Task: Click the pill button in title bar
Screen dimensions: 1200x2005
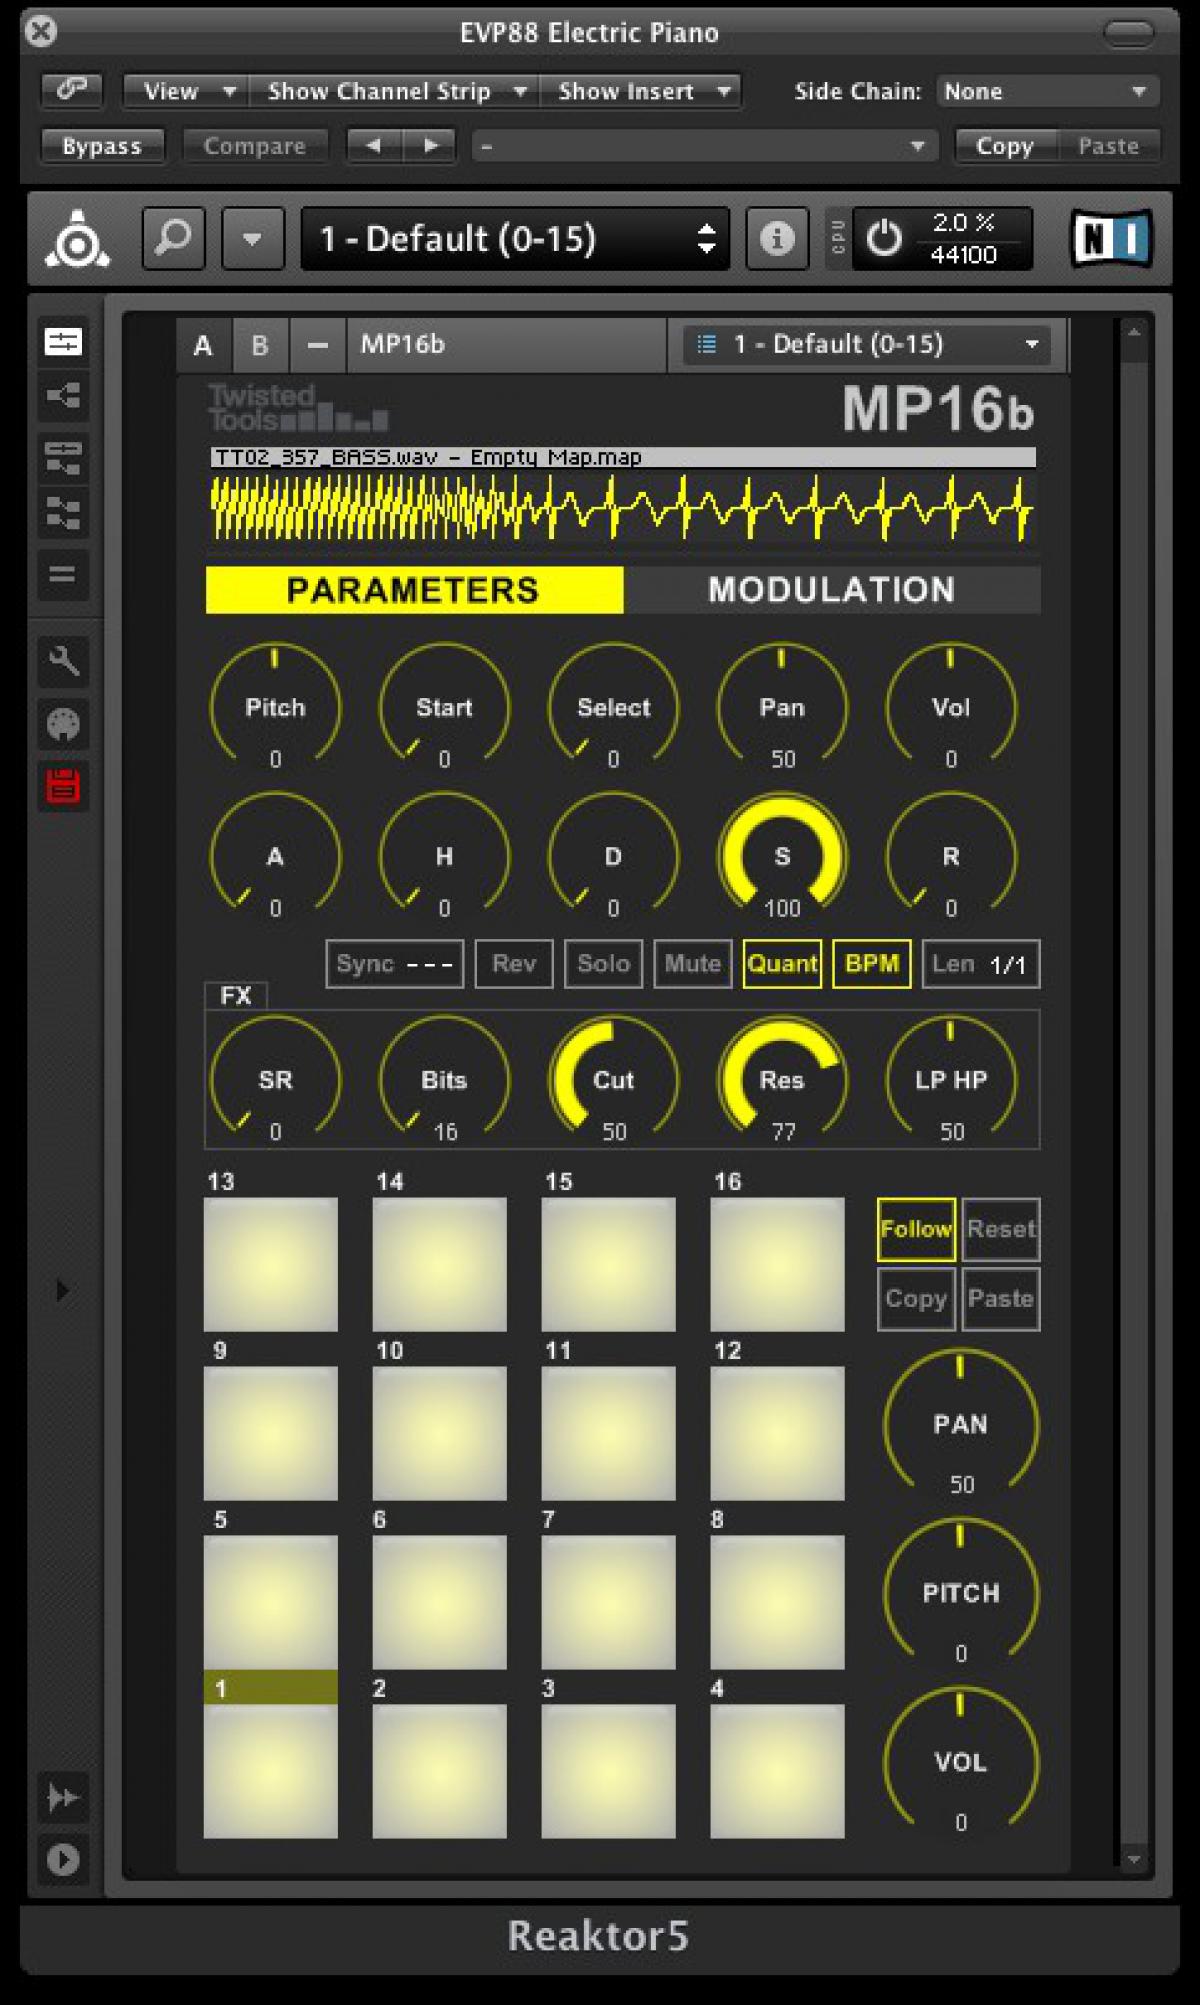Action: [1129, 33]
